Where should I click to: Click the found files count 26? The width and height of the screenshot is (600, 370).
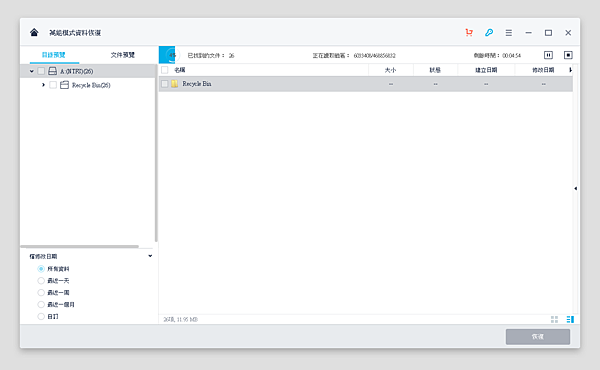(232, 55)
